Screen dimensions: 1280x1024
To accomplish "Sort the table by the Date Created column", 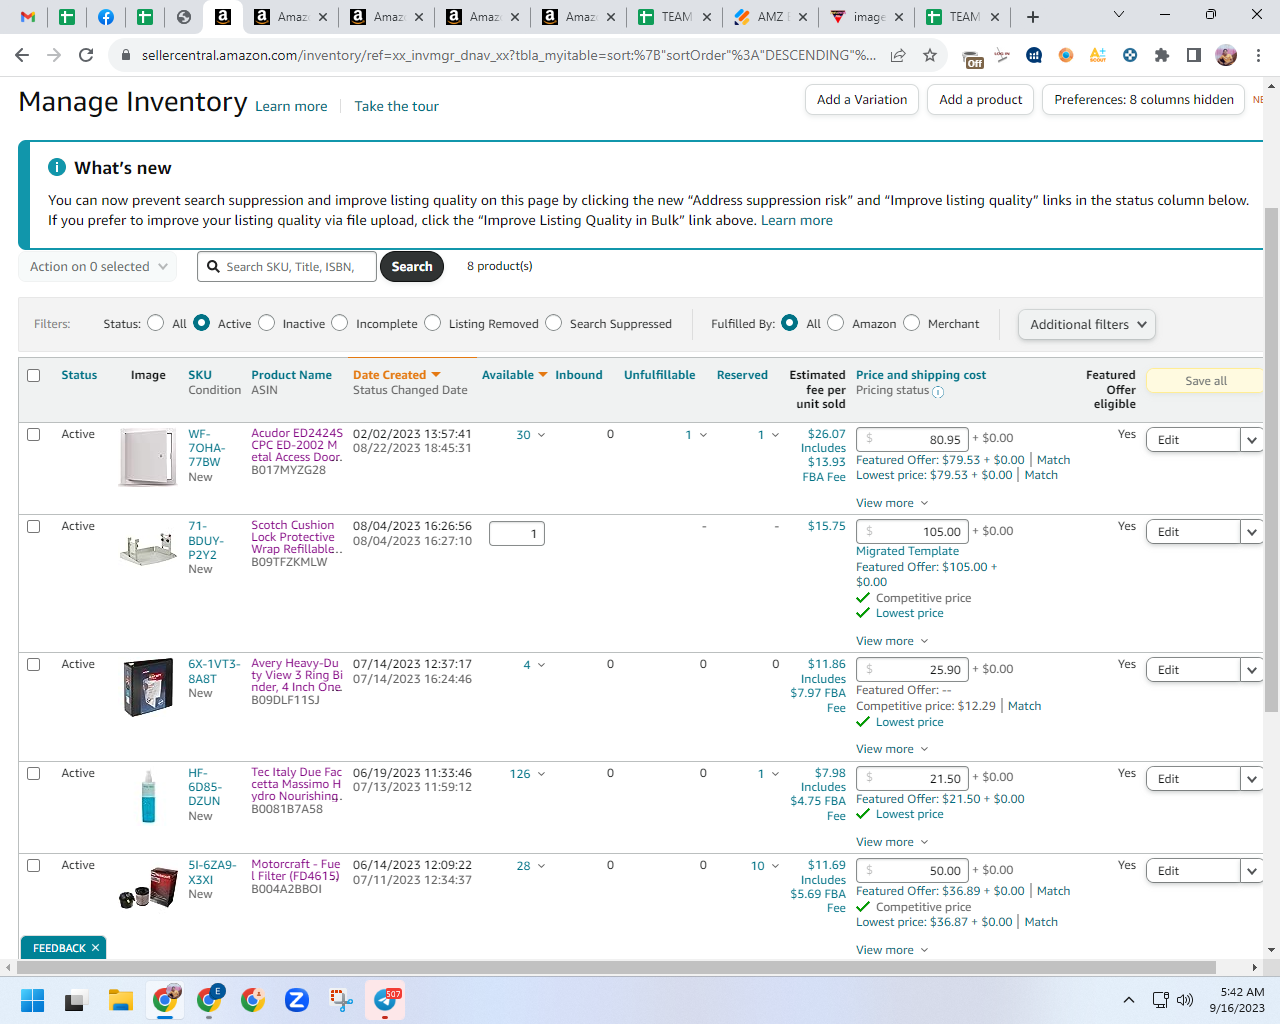I will [396, 375].
